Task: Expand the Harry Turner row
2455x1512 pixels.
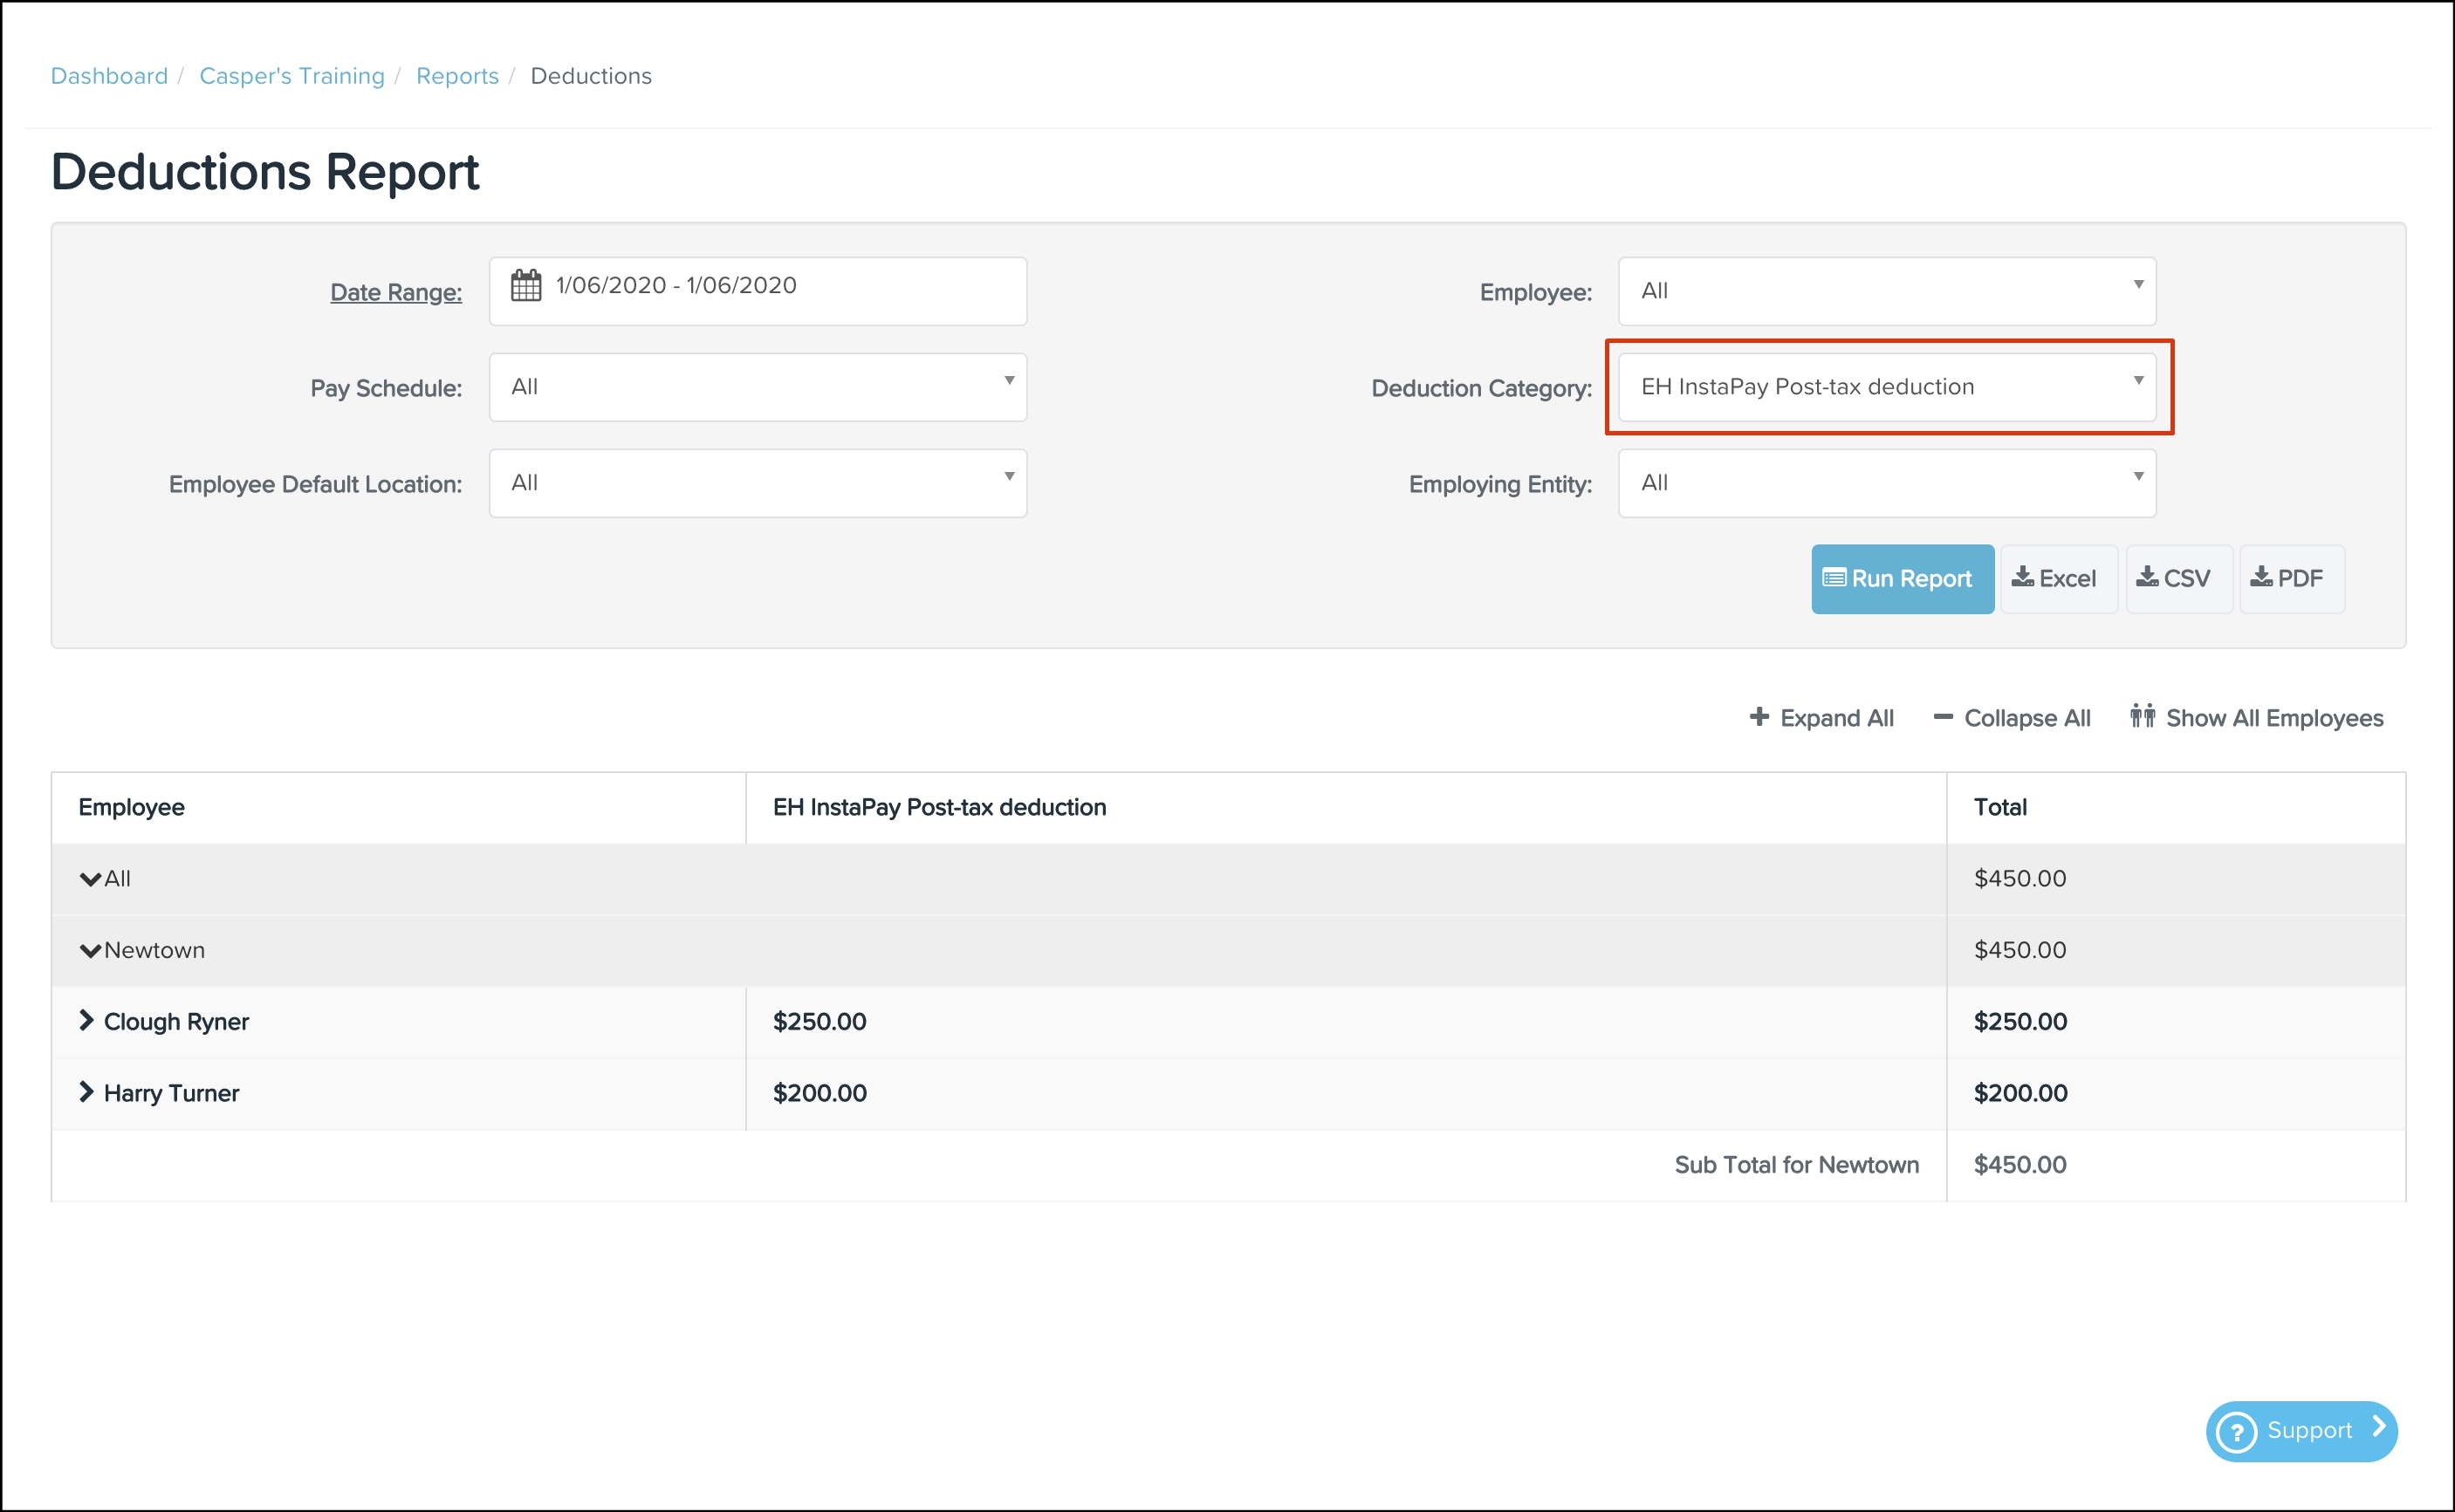Action: pyautogui.click(x=87, y=1092)
